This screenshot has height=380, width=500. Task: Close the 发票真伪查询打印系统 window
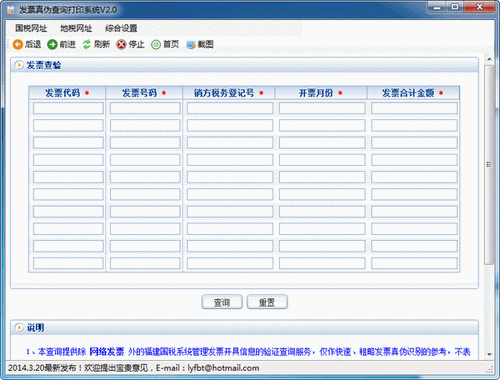pos(479,7)
